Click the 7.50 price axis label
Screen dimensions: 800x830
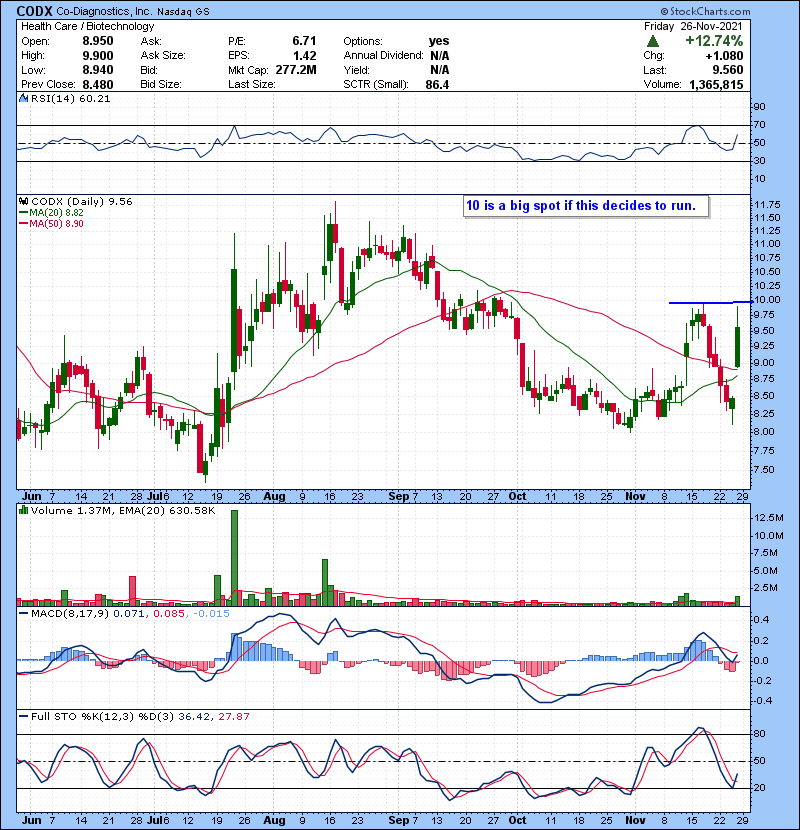pos(764,470)
